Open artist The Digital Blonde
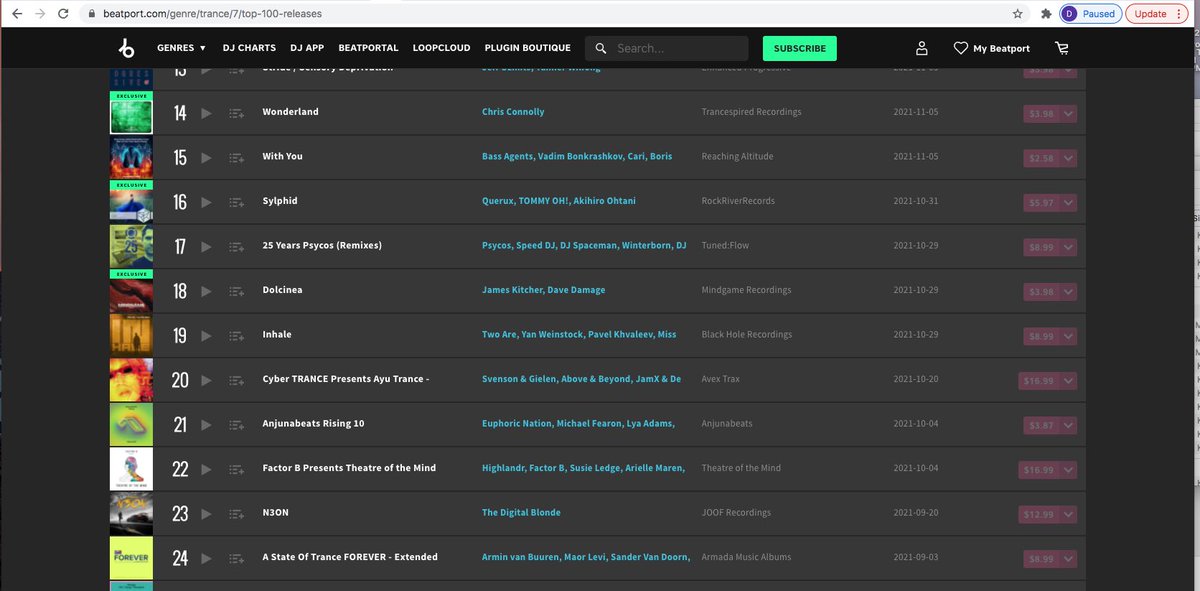 [521, 513]
